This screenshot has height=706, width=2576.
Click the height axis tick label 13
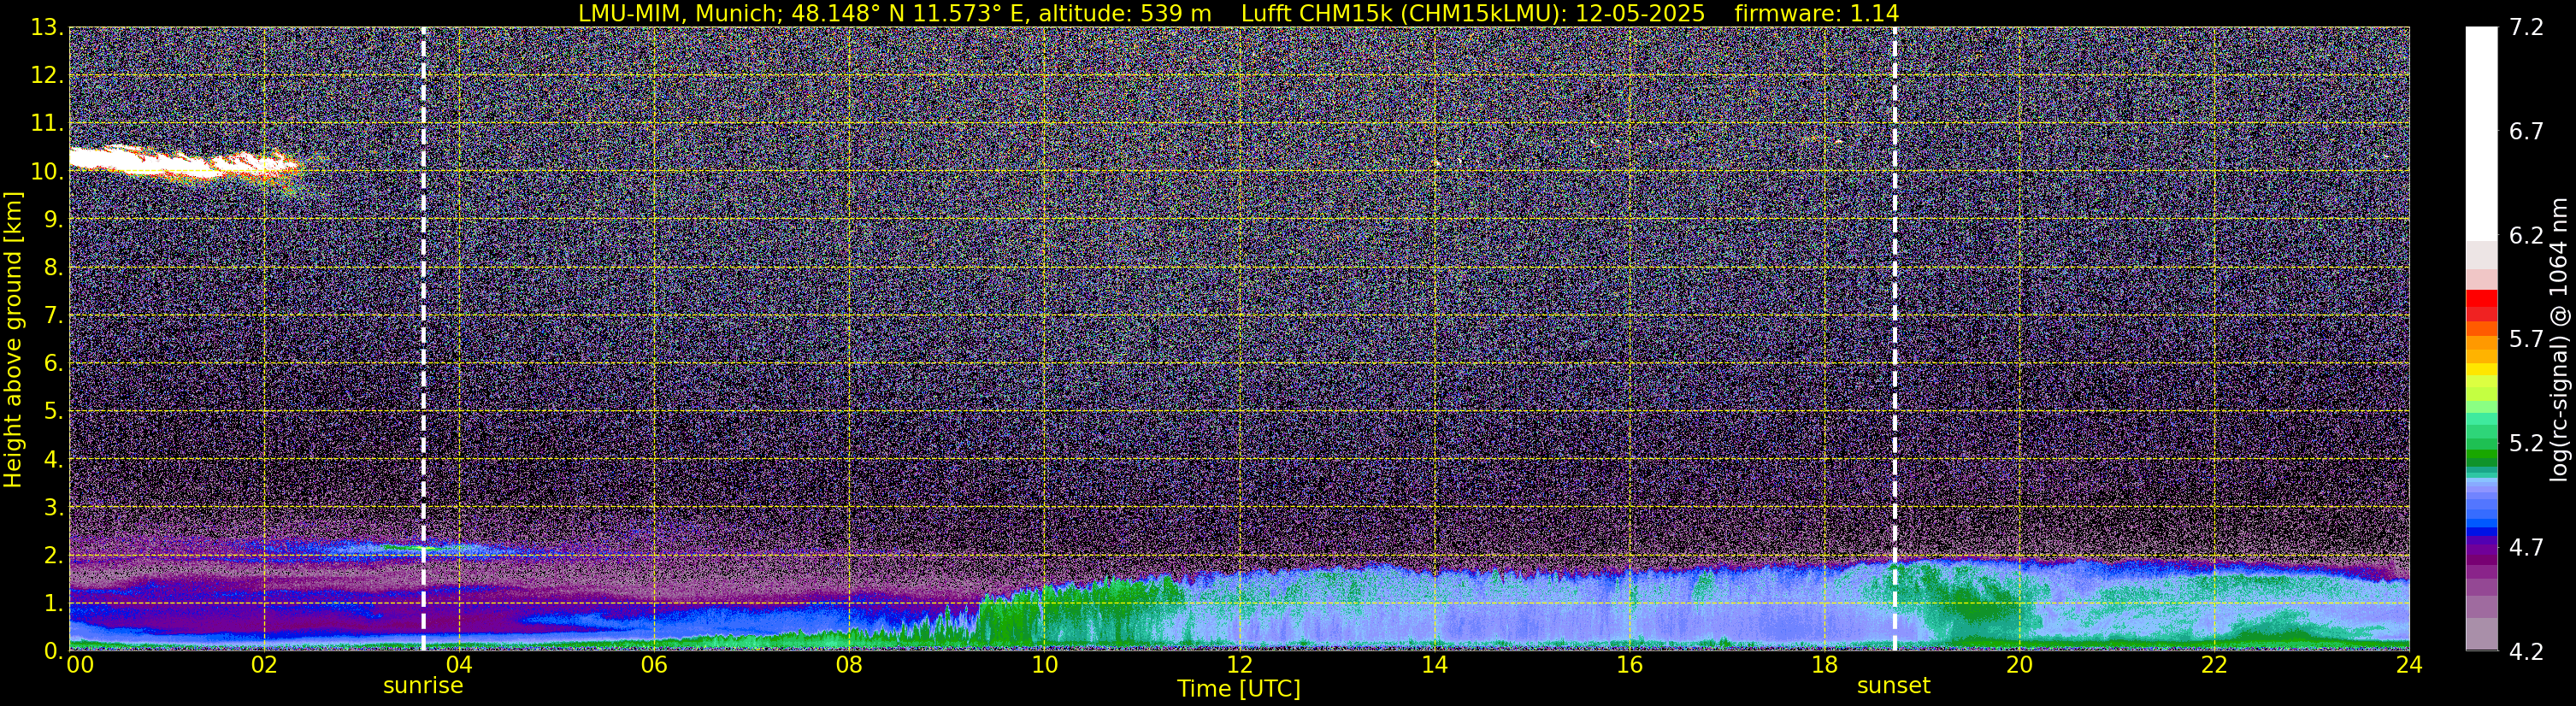pyautogui.click(x=46, y=28)
